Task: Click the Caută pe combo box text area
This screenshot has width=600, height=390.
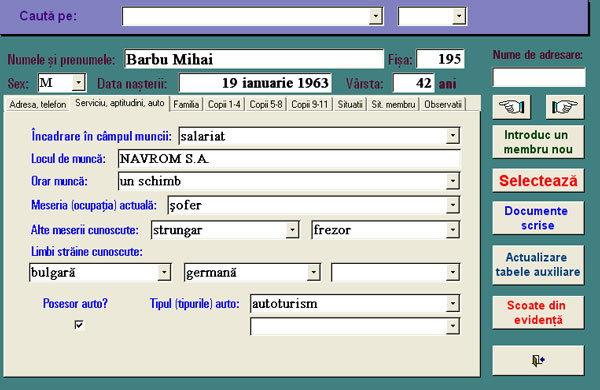Action: click(x=246, y=16)
